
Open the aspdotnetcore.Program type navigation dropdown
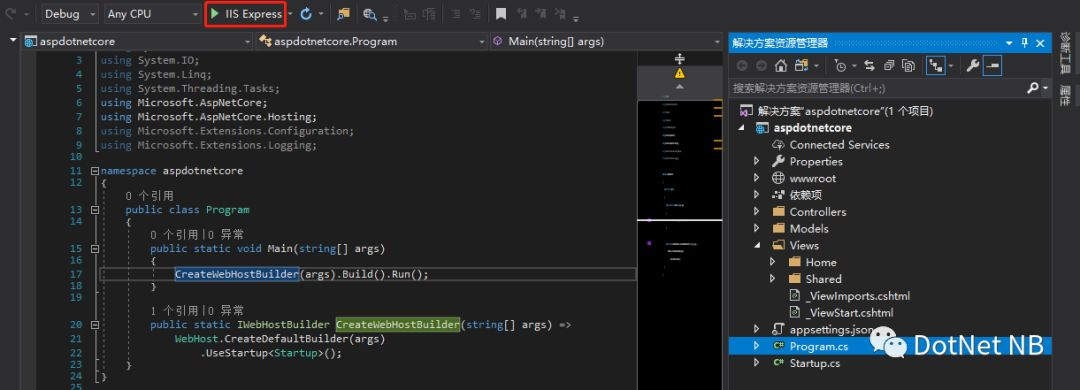[x=372, y=41]
